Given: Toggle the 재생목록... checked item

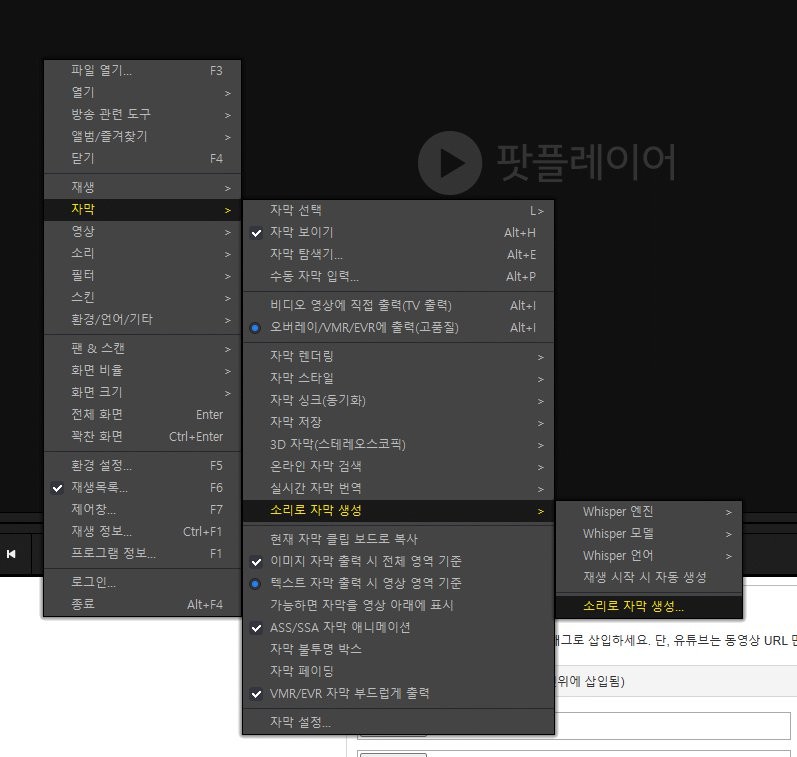Looking at the screenshot, I should tap(142, 488).
